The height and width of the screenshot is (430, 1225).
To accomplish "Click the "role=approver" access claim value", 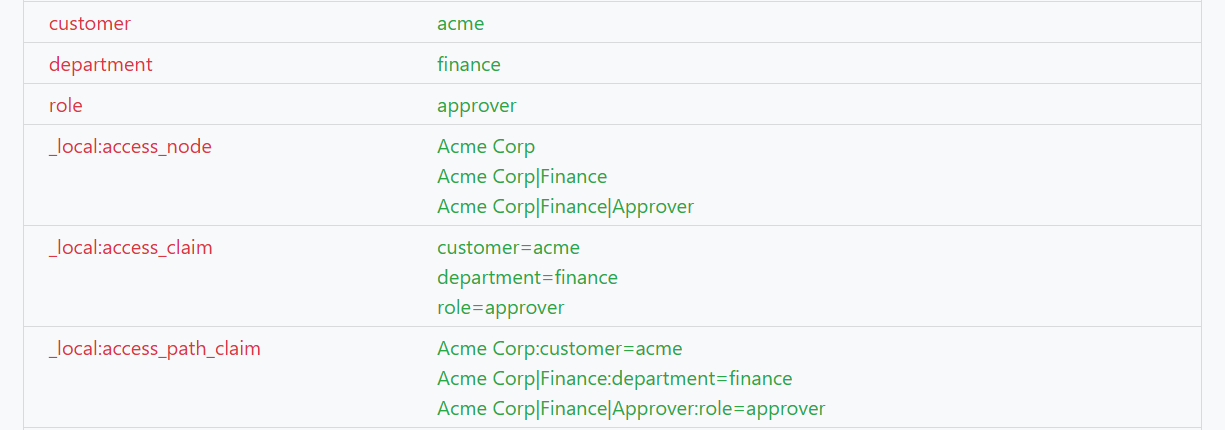I will pyautogui.click(x=500, y=308).
